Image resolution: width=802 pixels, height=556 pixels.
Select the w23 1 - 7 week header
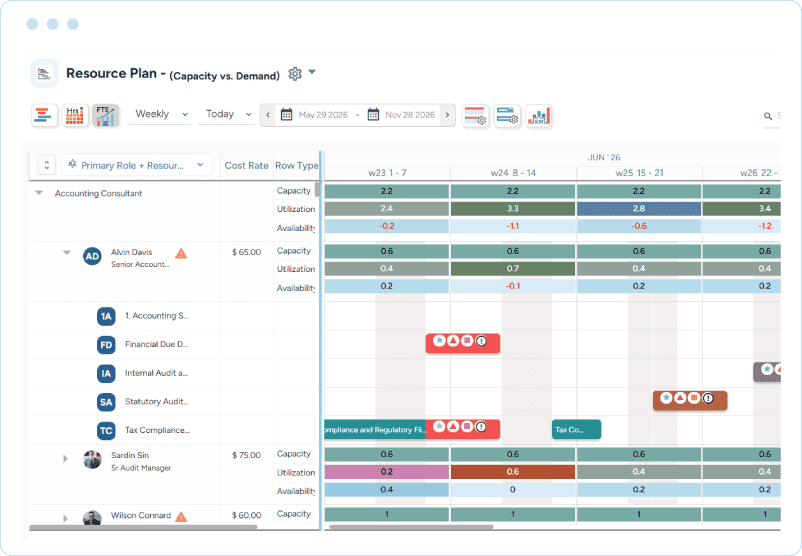pos(387,173)
